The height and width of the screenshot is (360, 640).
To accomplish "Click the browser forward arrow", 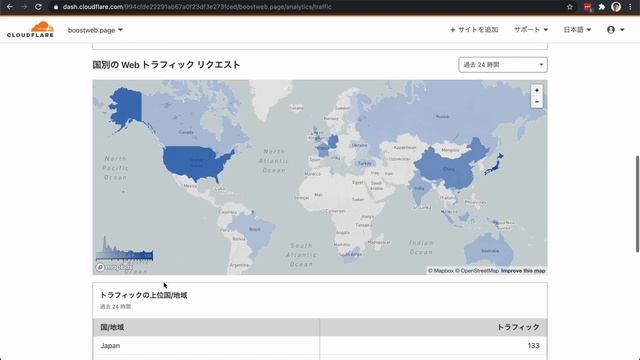I will coord(24,7).
